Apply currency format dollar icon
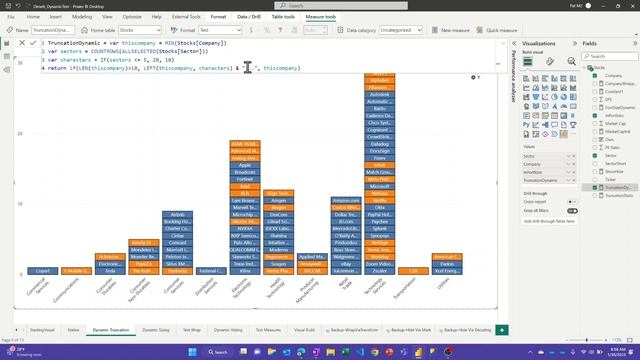This screenshot has height=360, width=640. (x=251, y=30)
